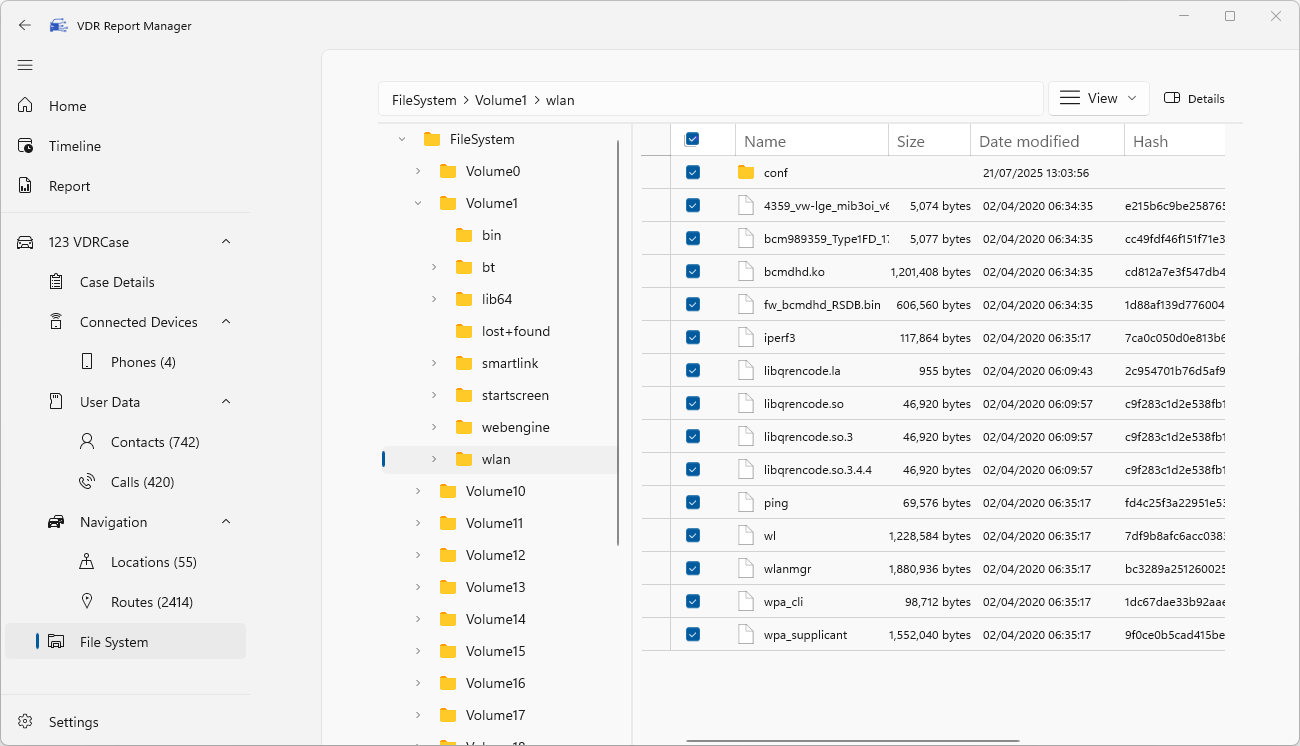Expand the Volume0 tree node
The image size is (1300, 746).
[x=418, y=171]
